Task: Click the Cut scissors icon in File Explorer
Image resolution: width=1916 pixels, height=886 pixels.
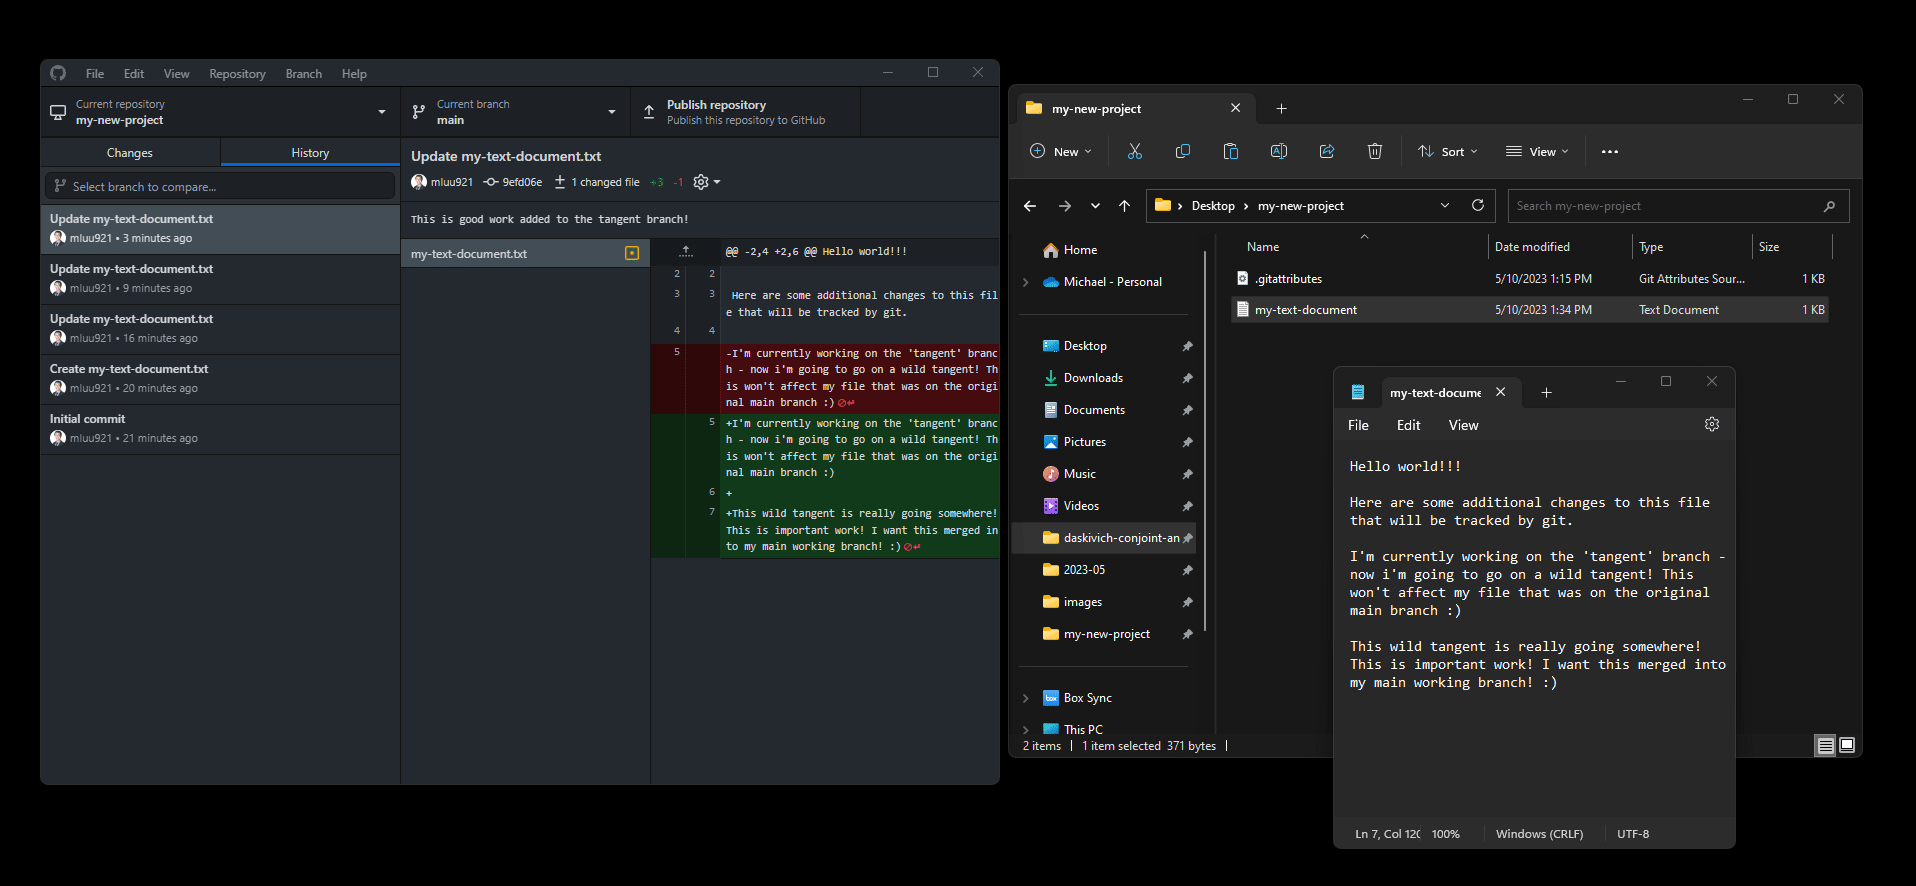Action: (1134, 151)
